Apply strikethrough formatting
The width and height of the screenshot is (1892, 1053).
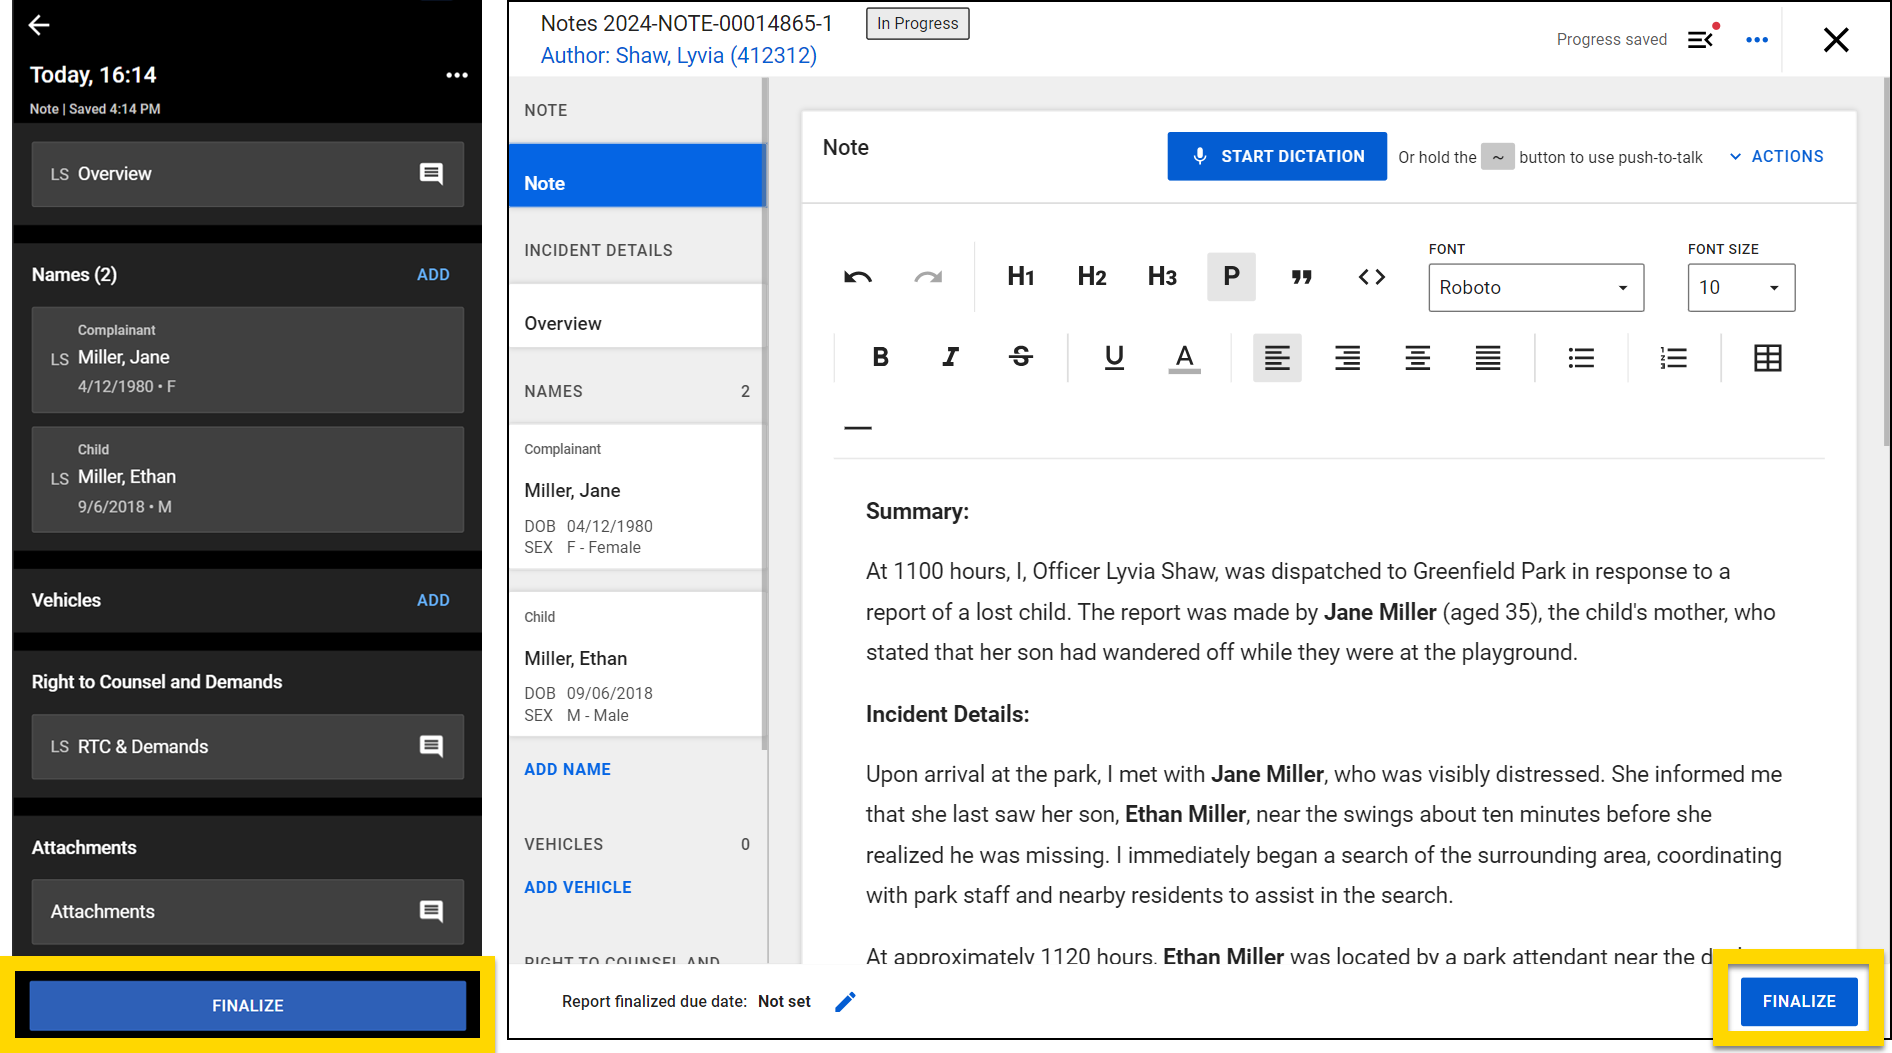[x=1020, y=357]
